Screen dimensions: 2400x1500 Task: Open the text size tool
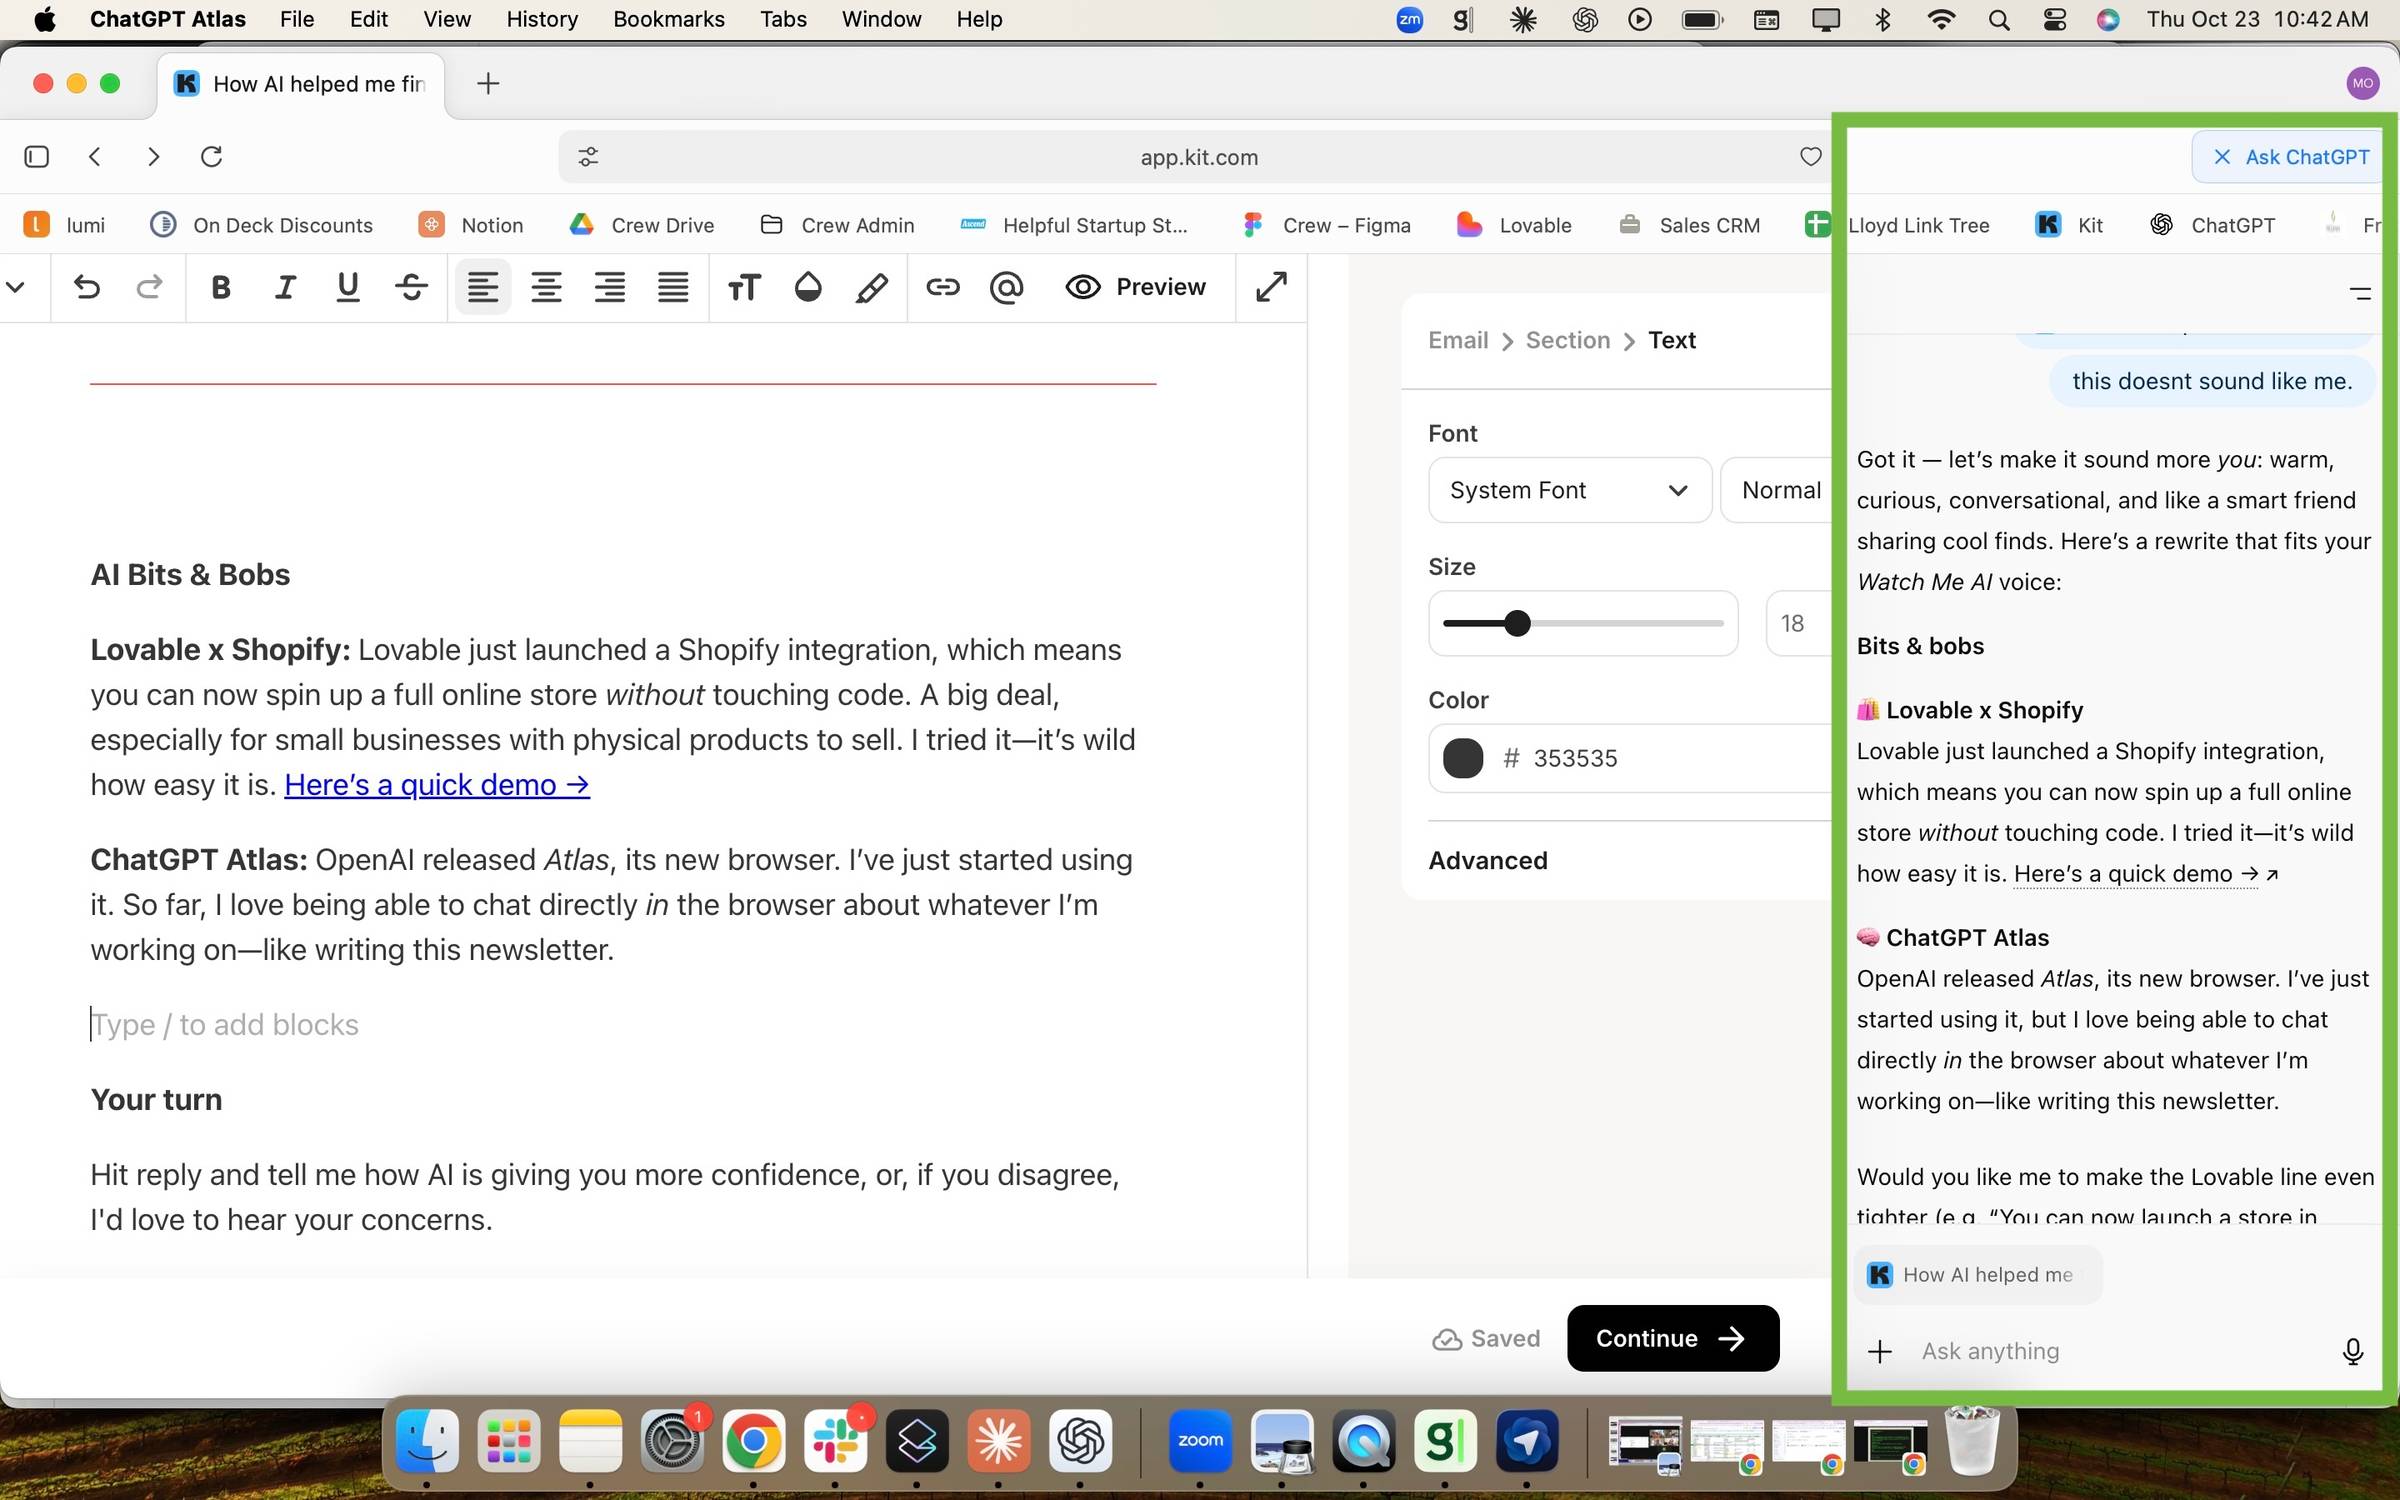(744, 288)
